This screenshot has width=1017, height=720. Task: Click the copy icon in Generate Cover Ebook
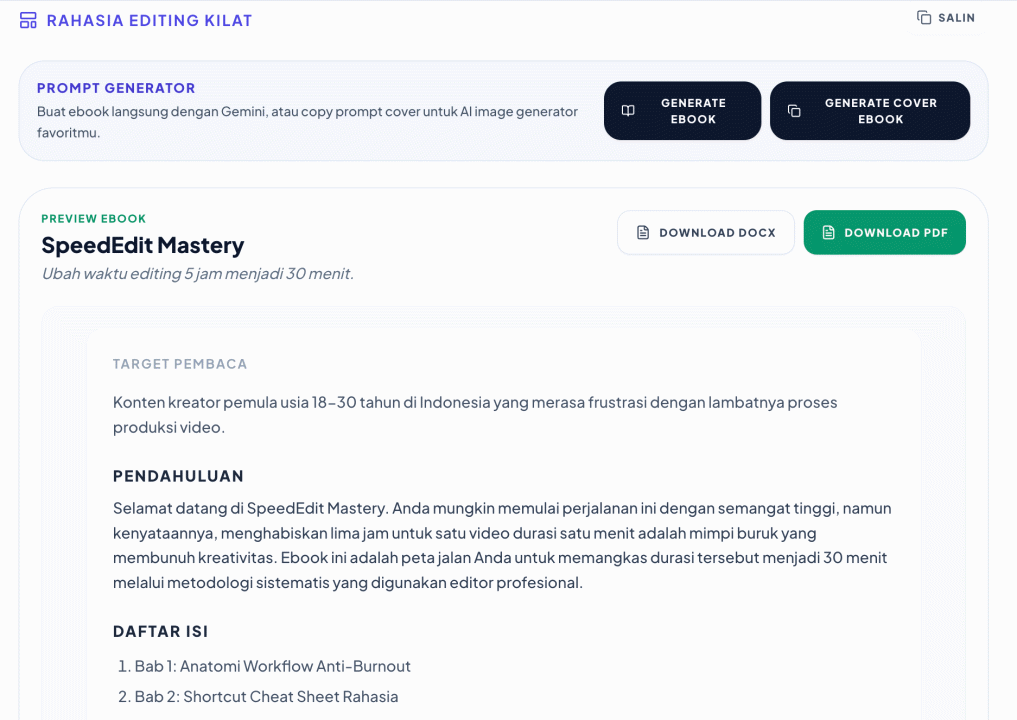tap(794, 111)
